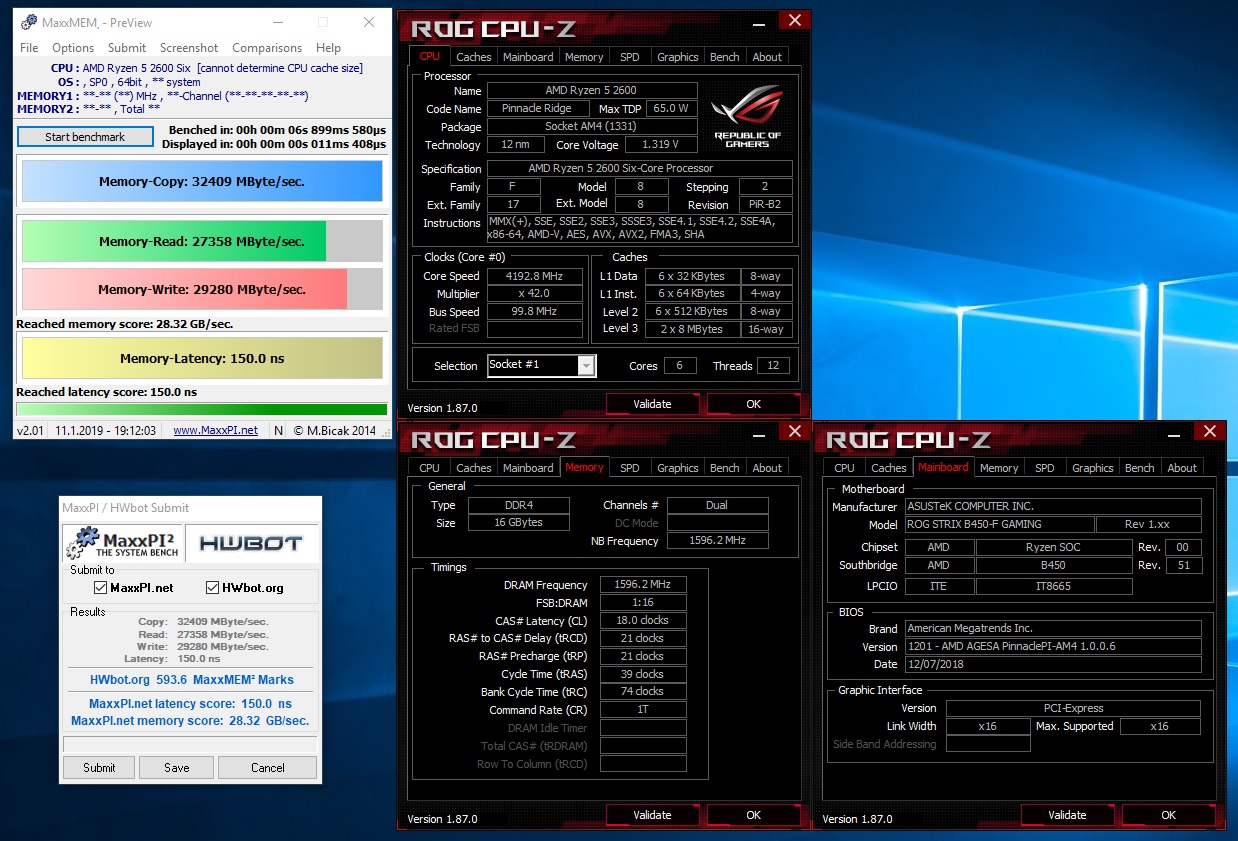This screenshot has width=1238, height=841.
Task: Click the HWBOT logo in submit dialog
Action: [250, 543]
